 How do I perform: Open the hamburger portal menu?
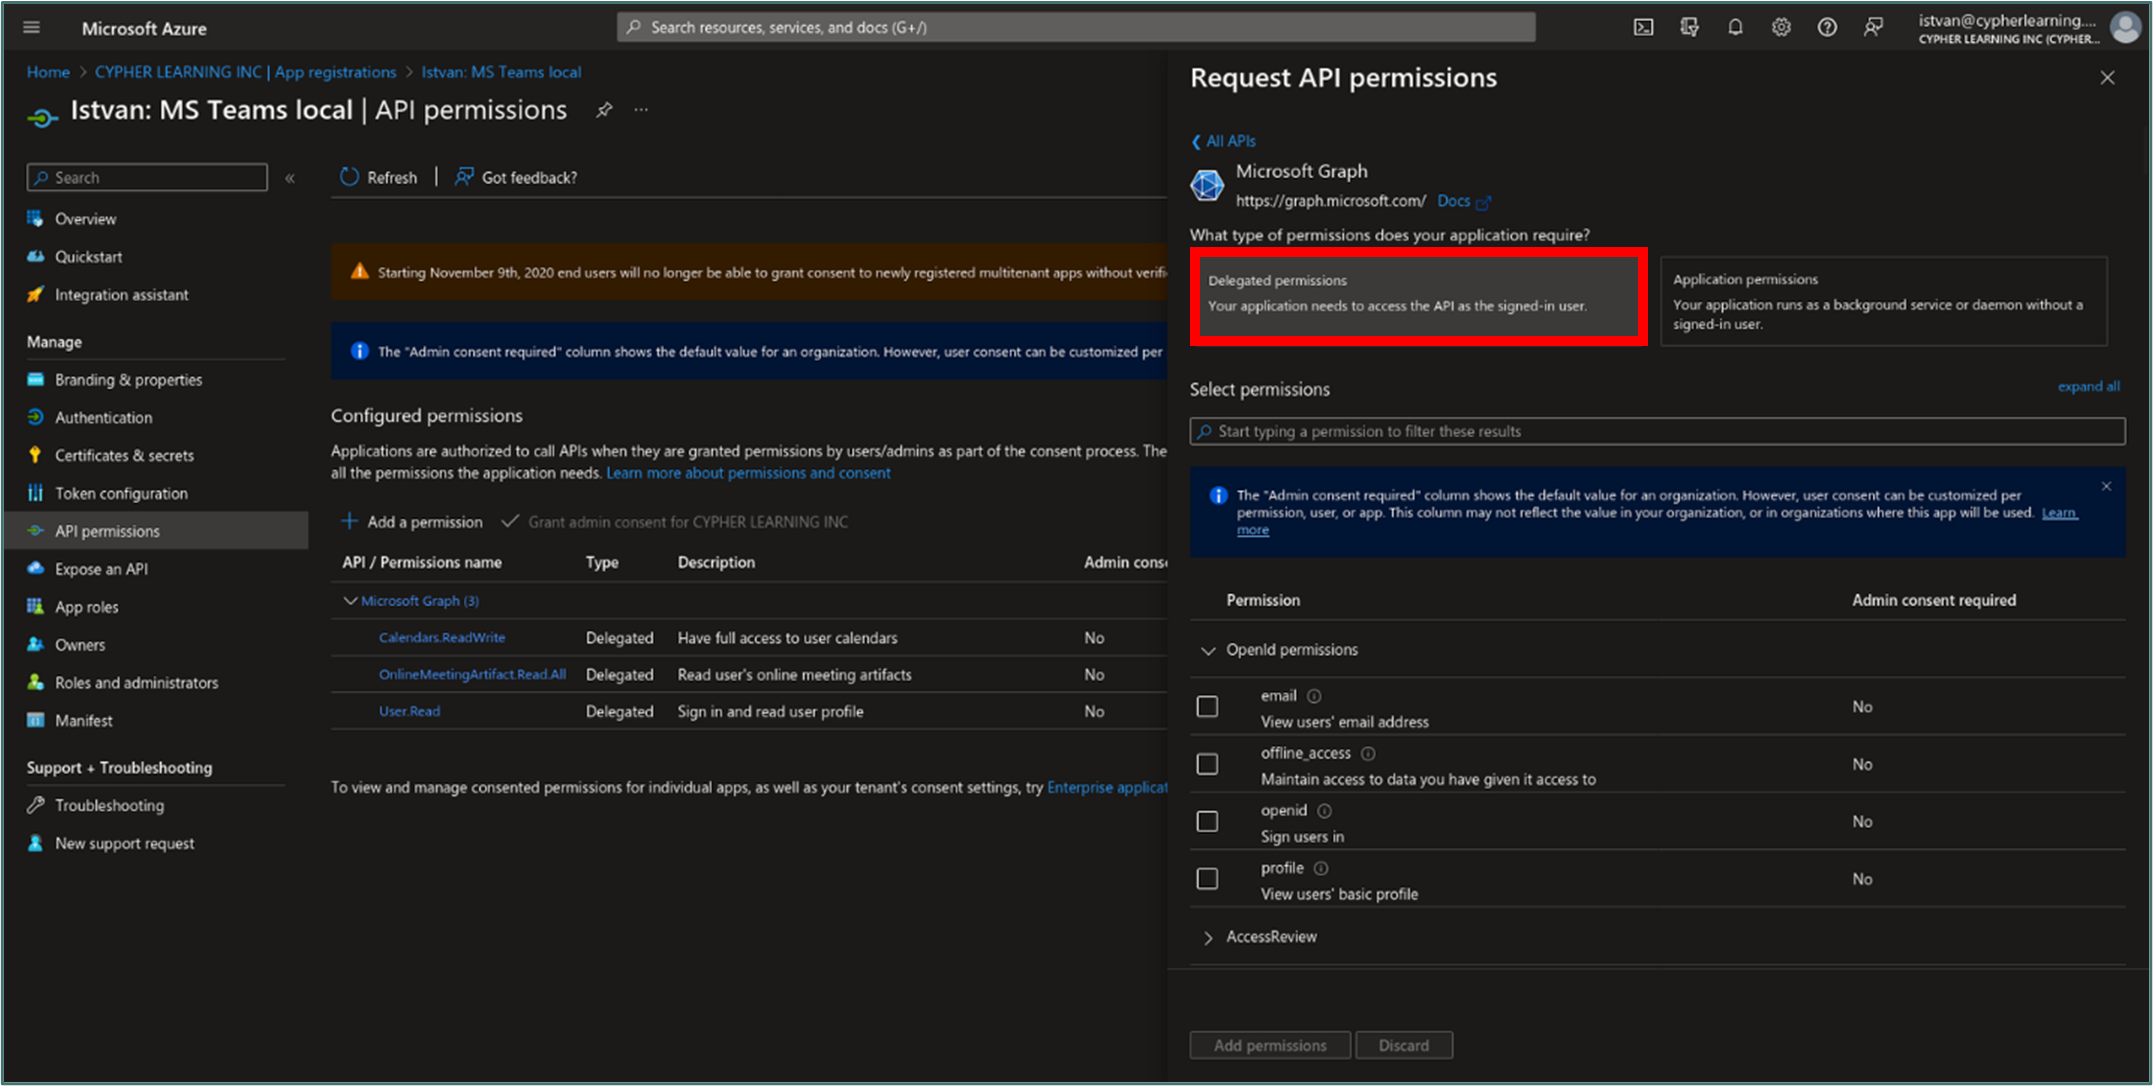pyautogui.click(x=32, y=28)
